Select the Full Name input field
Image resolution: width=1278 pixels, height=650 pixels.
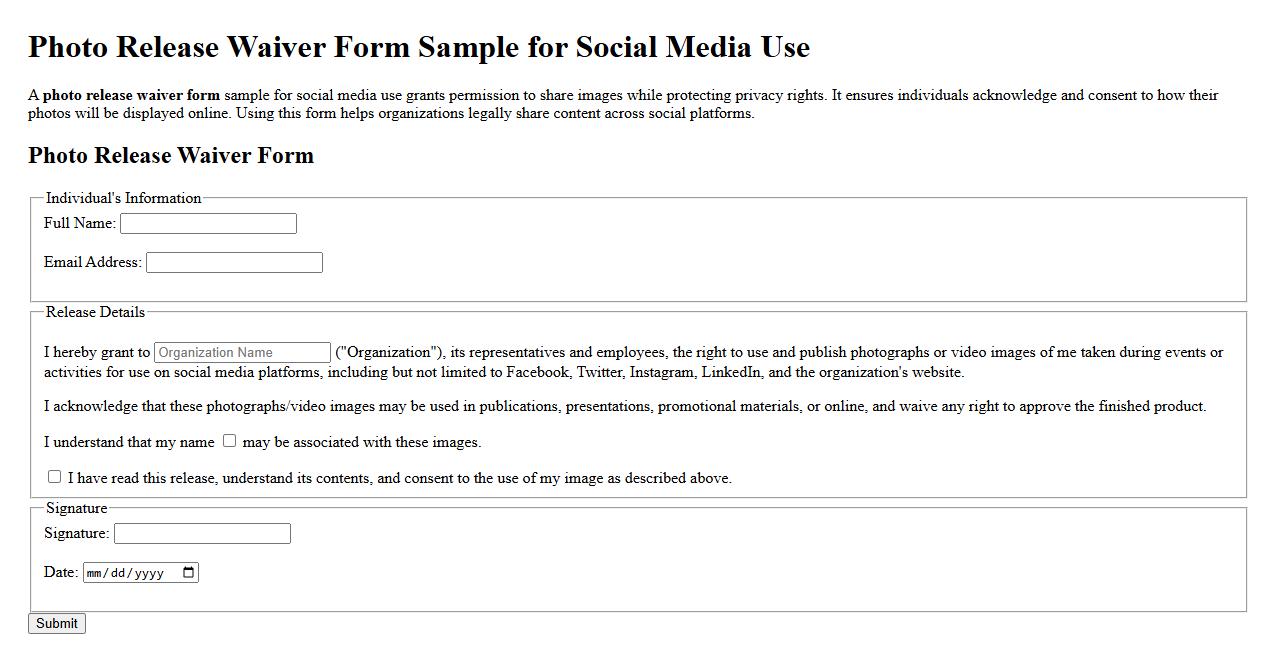tap(207, 223)
